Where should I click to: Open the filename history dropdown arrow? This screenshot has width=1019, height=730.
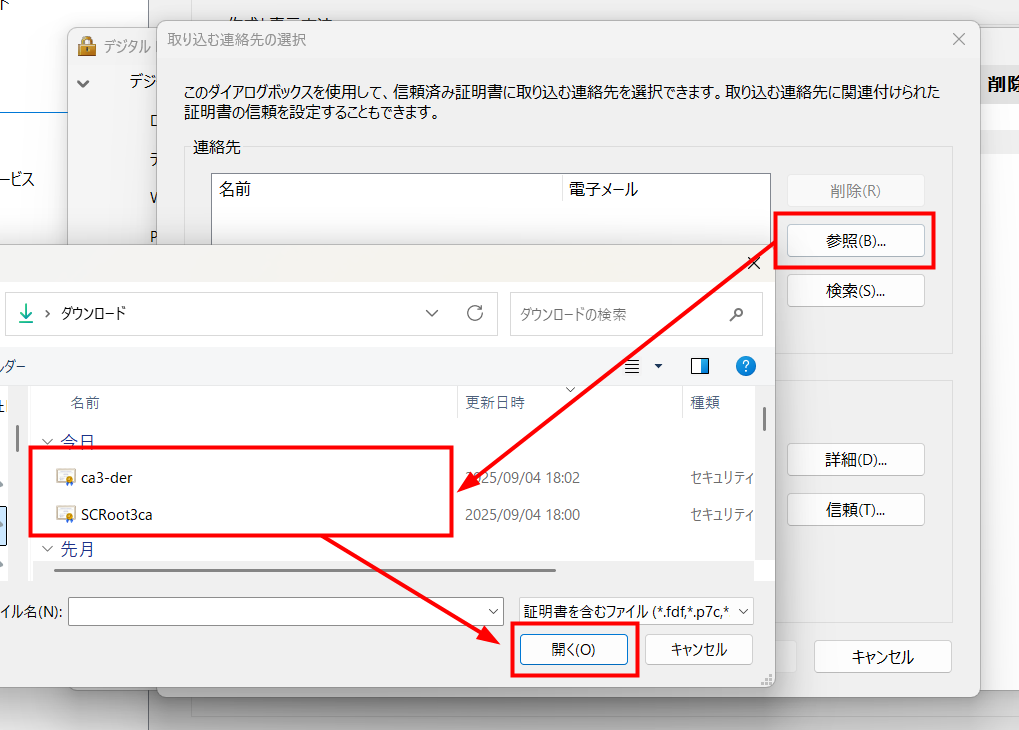pos(494,611)
